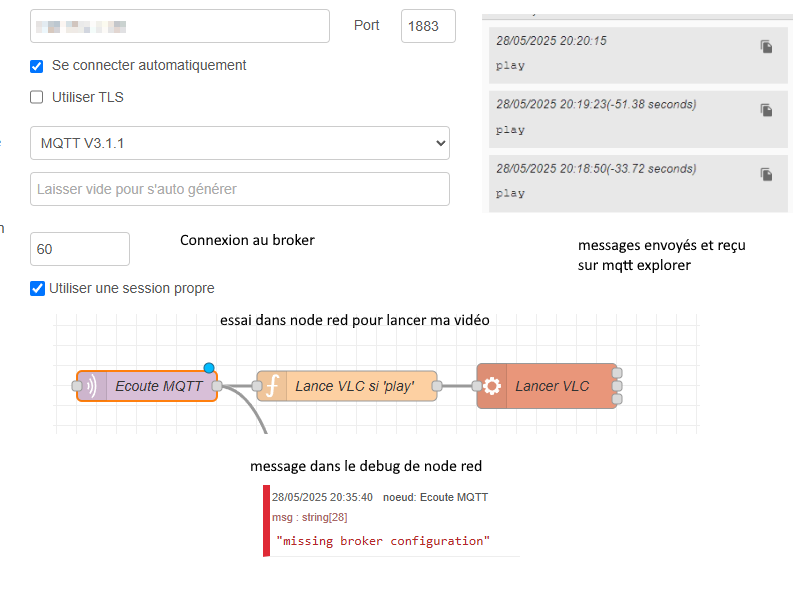Copy the 20:19:23 message payload
The height and width of the screenshot is (600, 800).
766,110
